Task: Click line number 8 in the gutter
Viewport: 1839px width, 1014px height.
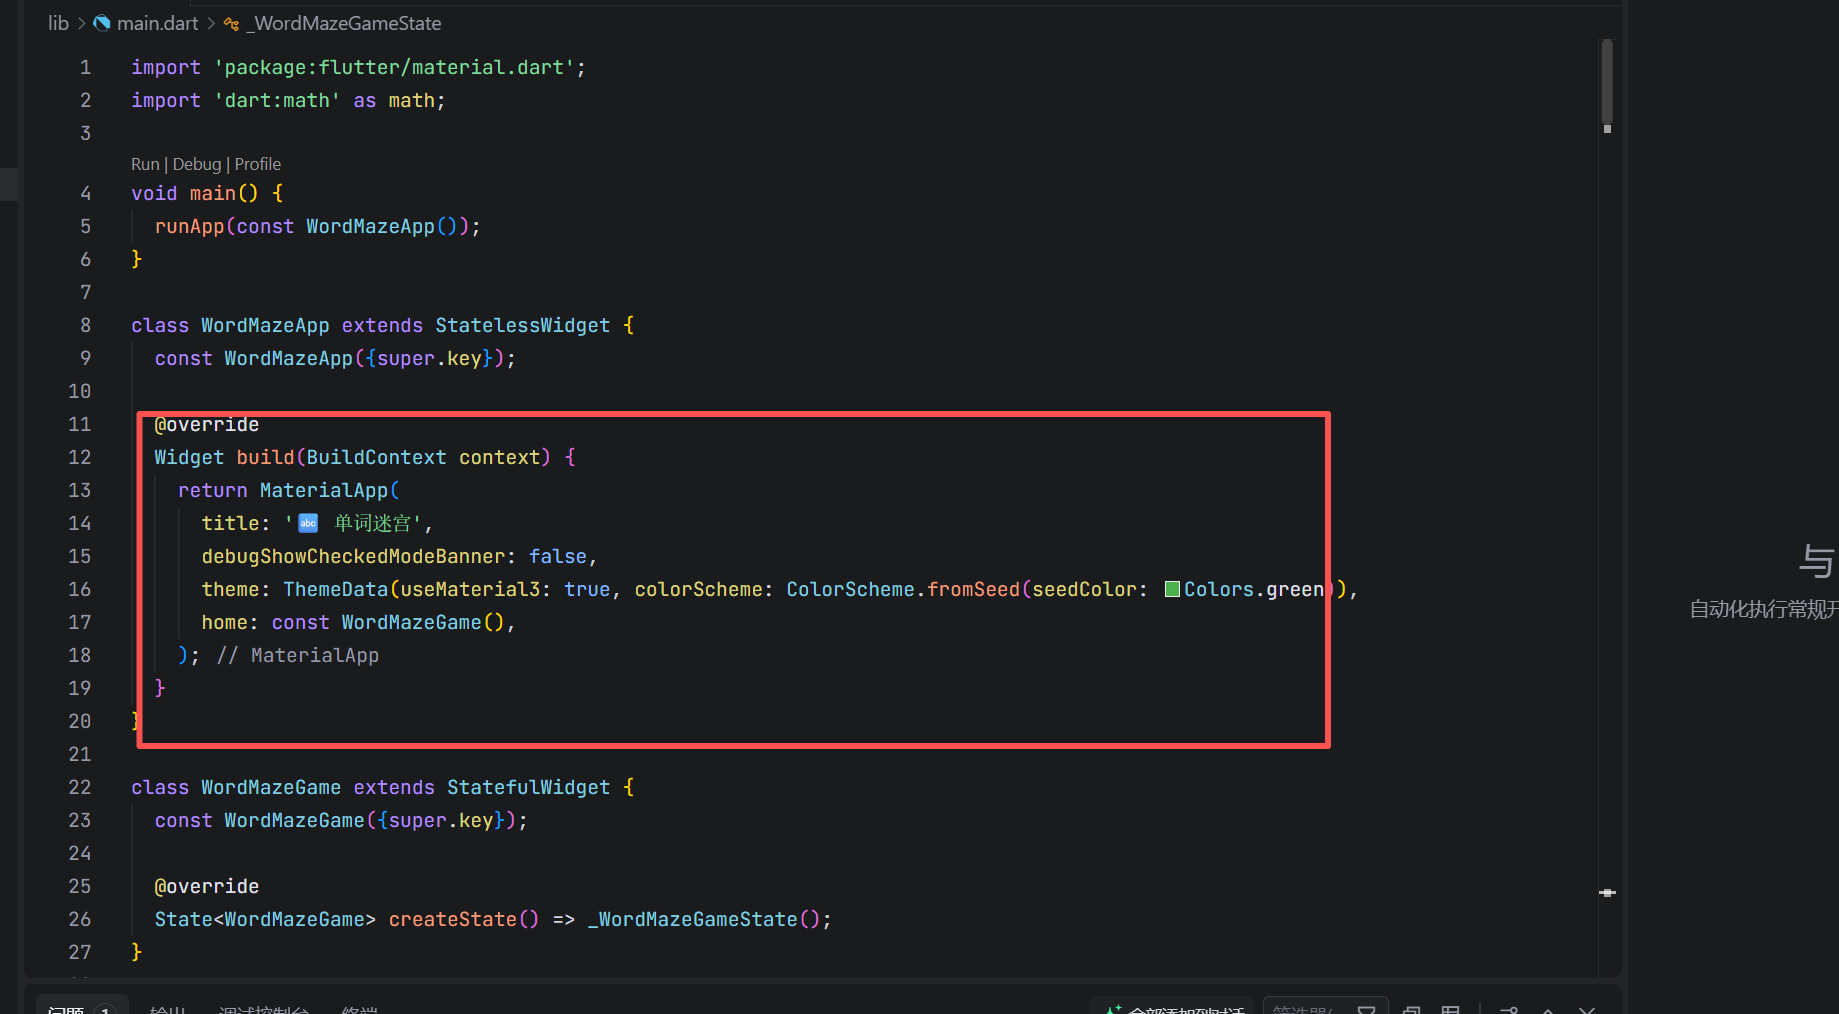Action: 85,325
